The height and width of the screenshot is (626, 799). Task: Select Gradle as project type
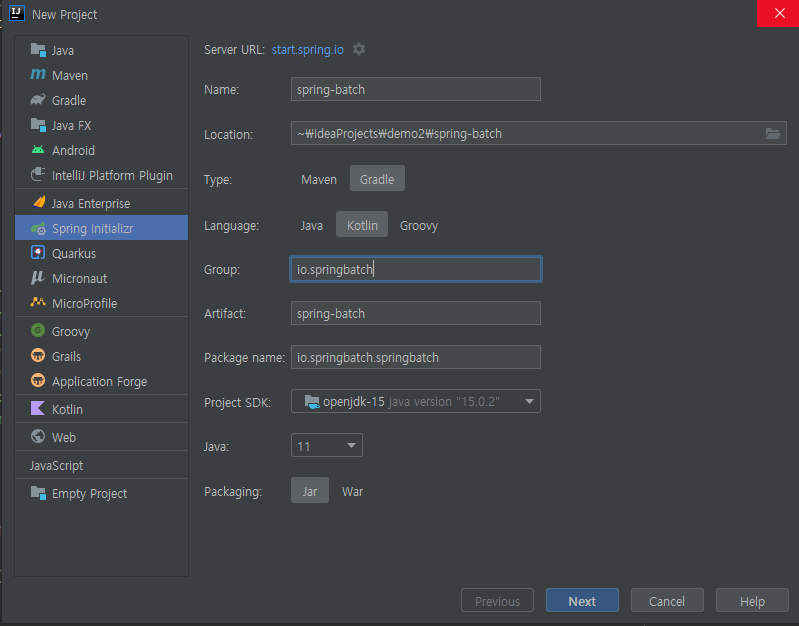pos(377,178)
